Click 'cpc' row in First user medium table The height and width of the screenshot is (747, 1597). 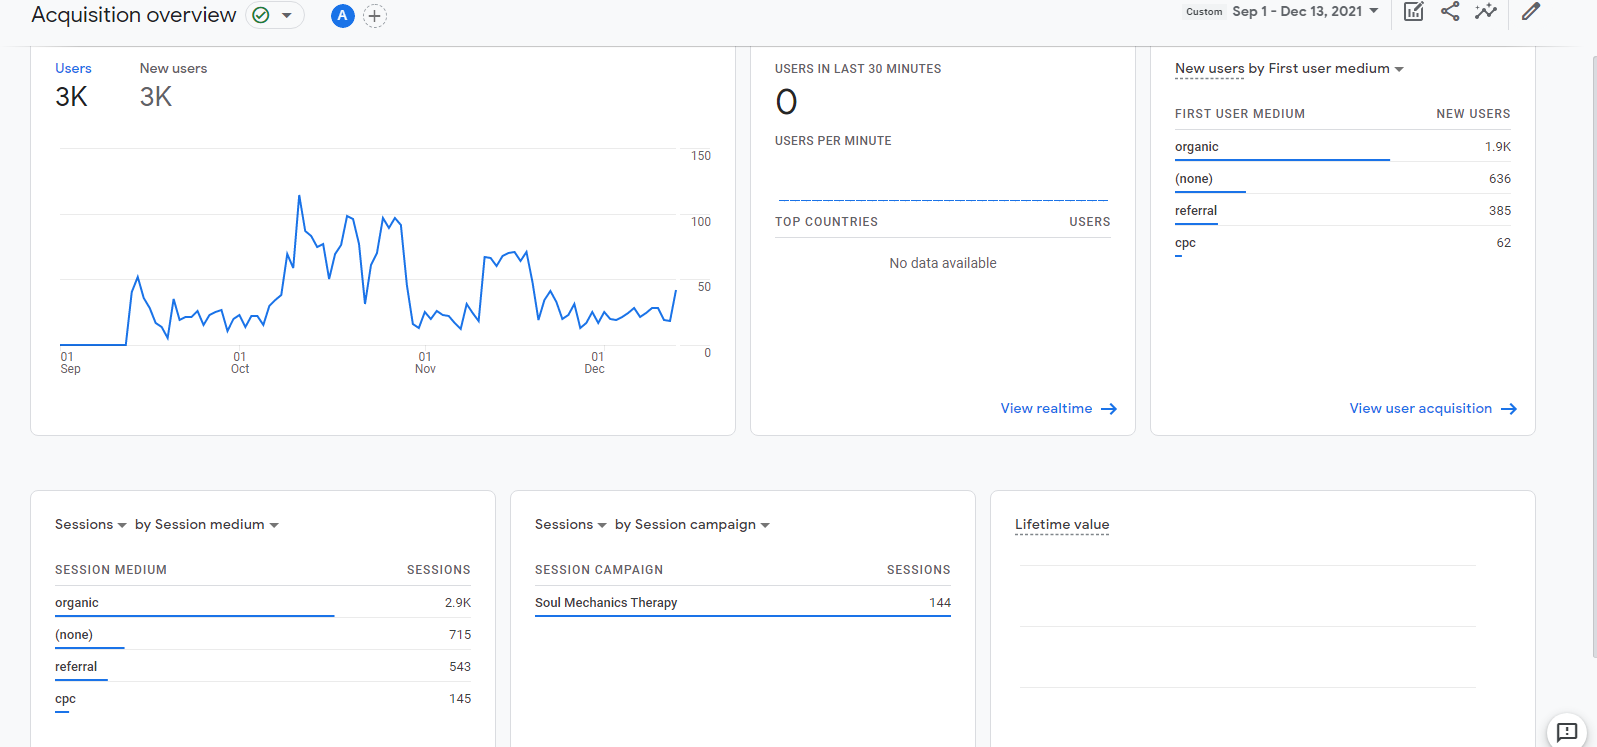[x=1342, y=242]
